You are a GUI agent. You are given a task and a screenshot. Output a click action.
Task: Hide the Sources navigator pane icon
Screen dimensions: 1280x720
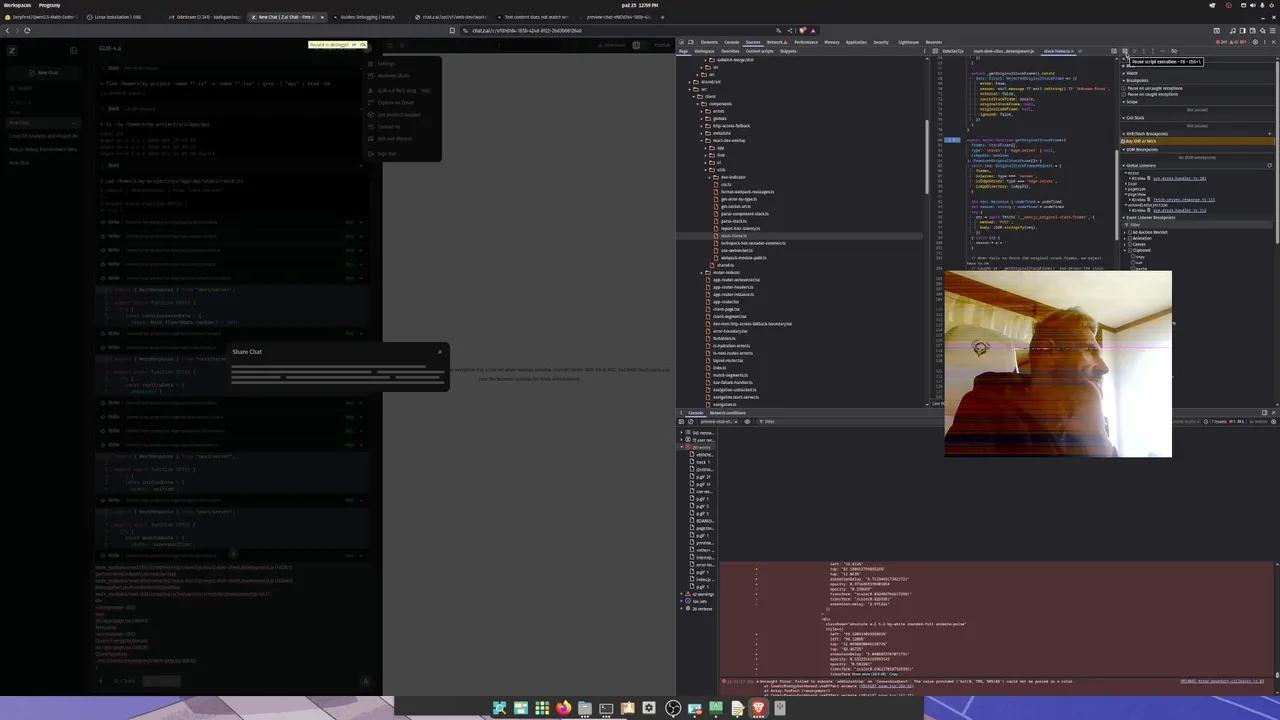click(x=935, y=51)
